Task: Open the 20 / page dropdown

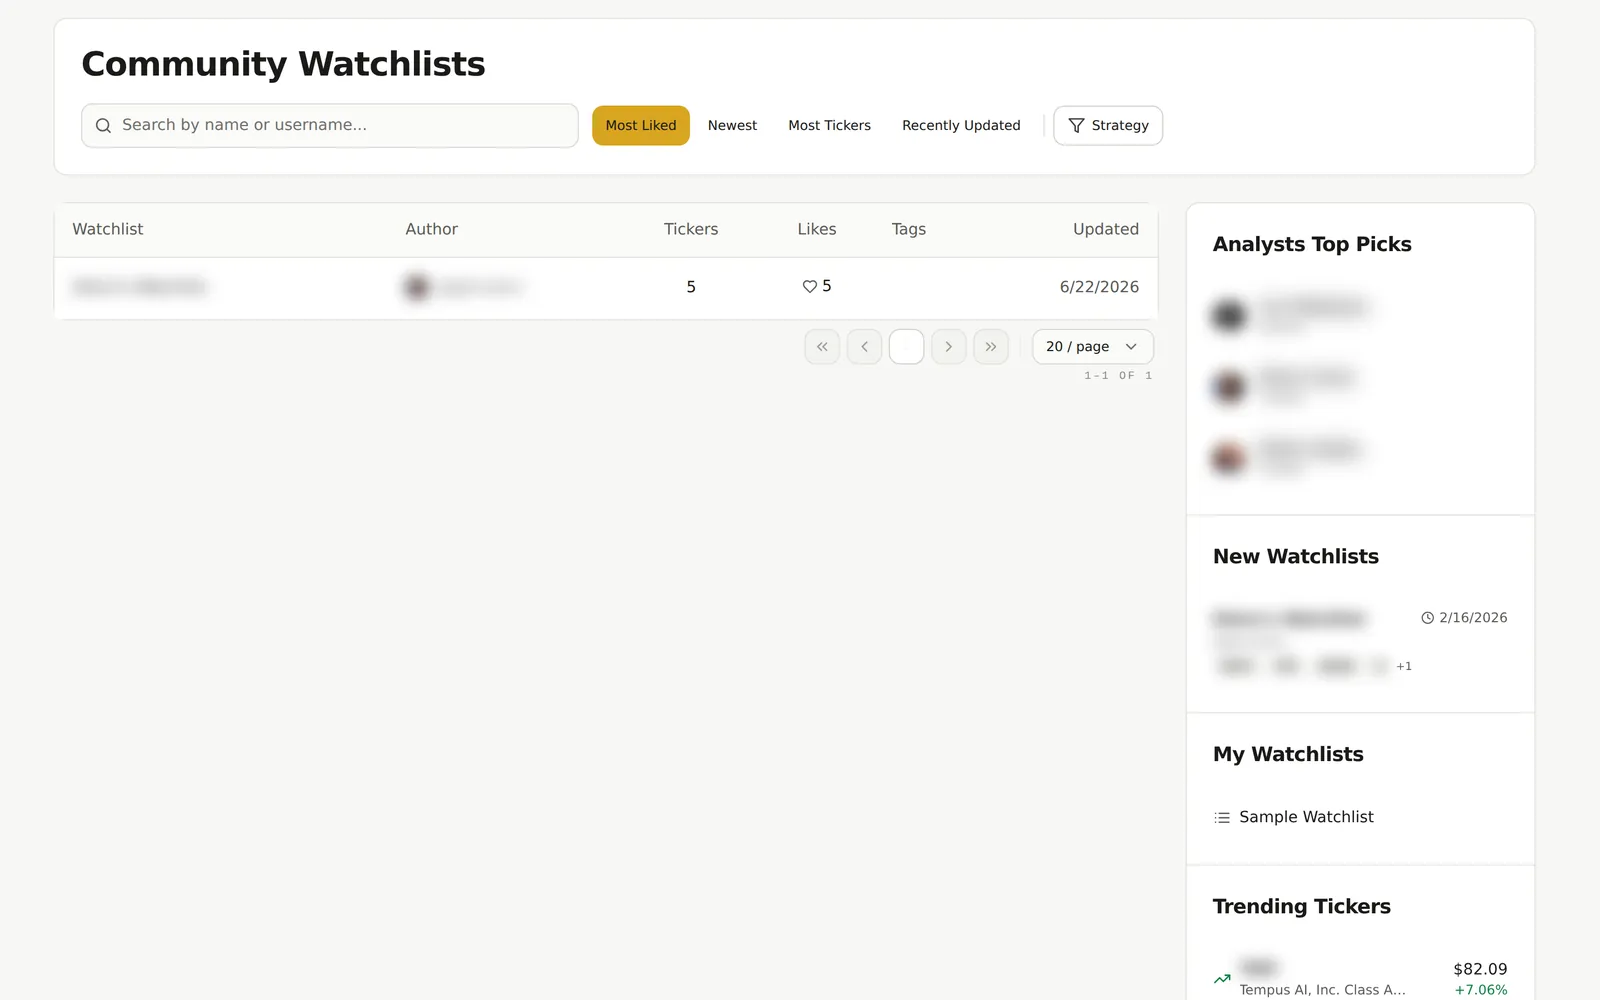Action: pos(1093,347)
